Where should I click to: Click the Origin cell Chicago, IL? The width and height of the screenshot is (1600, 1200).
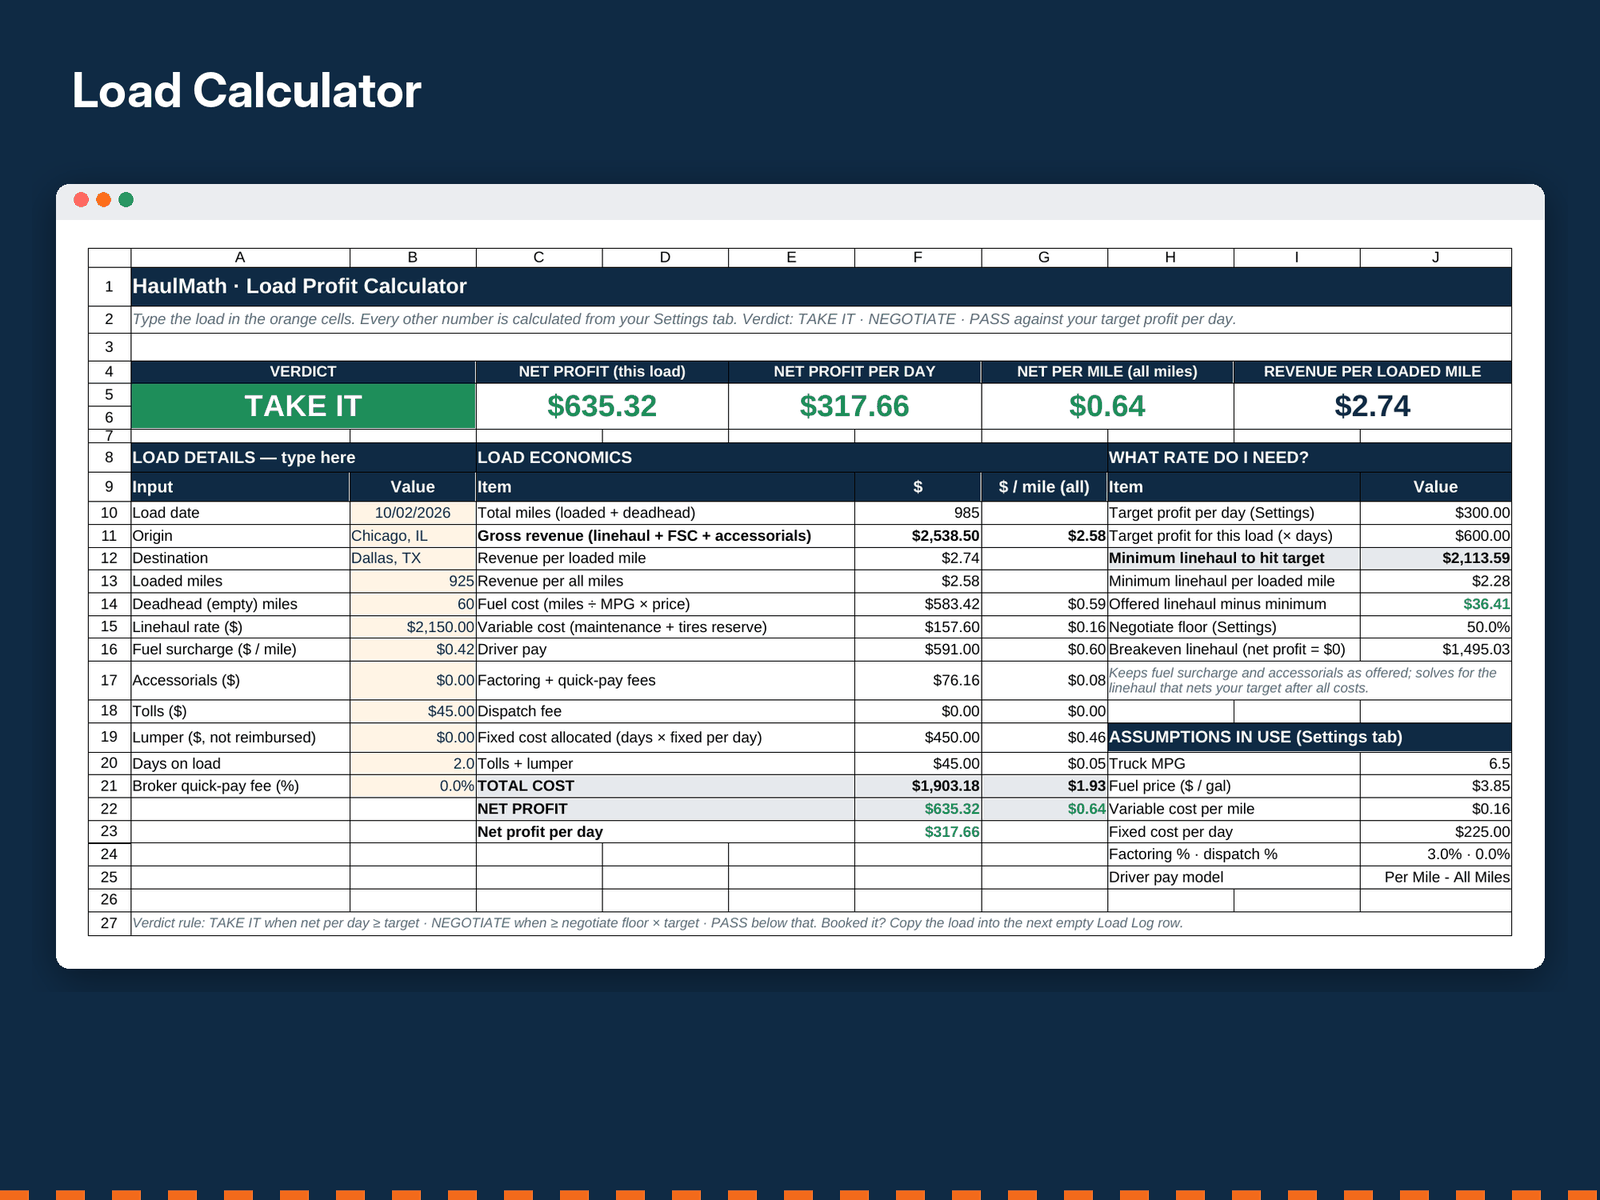pos(413,536)
